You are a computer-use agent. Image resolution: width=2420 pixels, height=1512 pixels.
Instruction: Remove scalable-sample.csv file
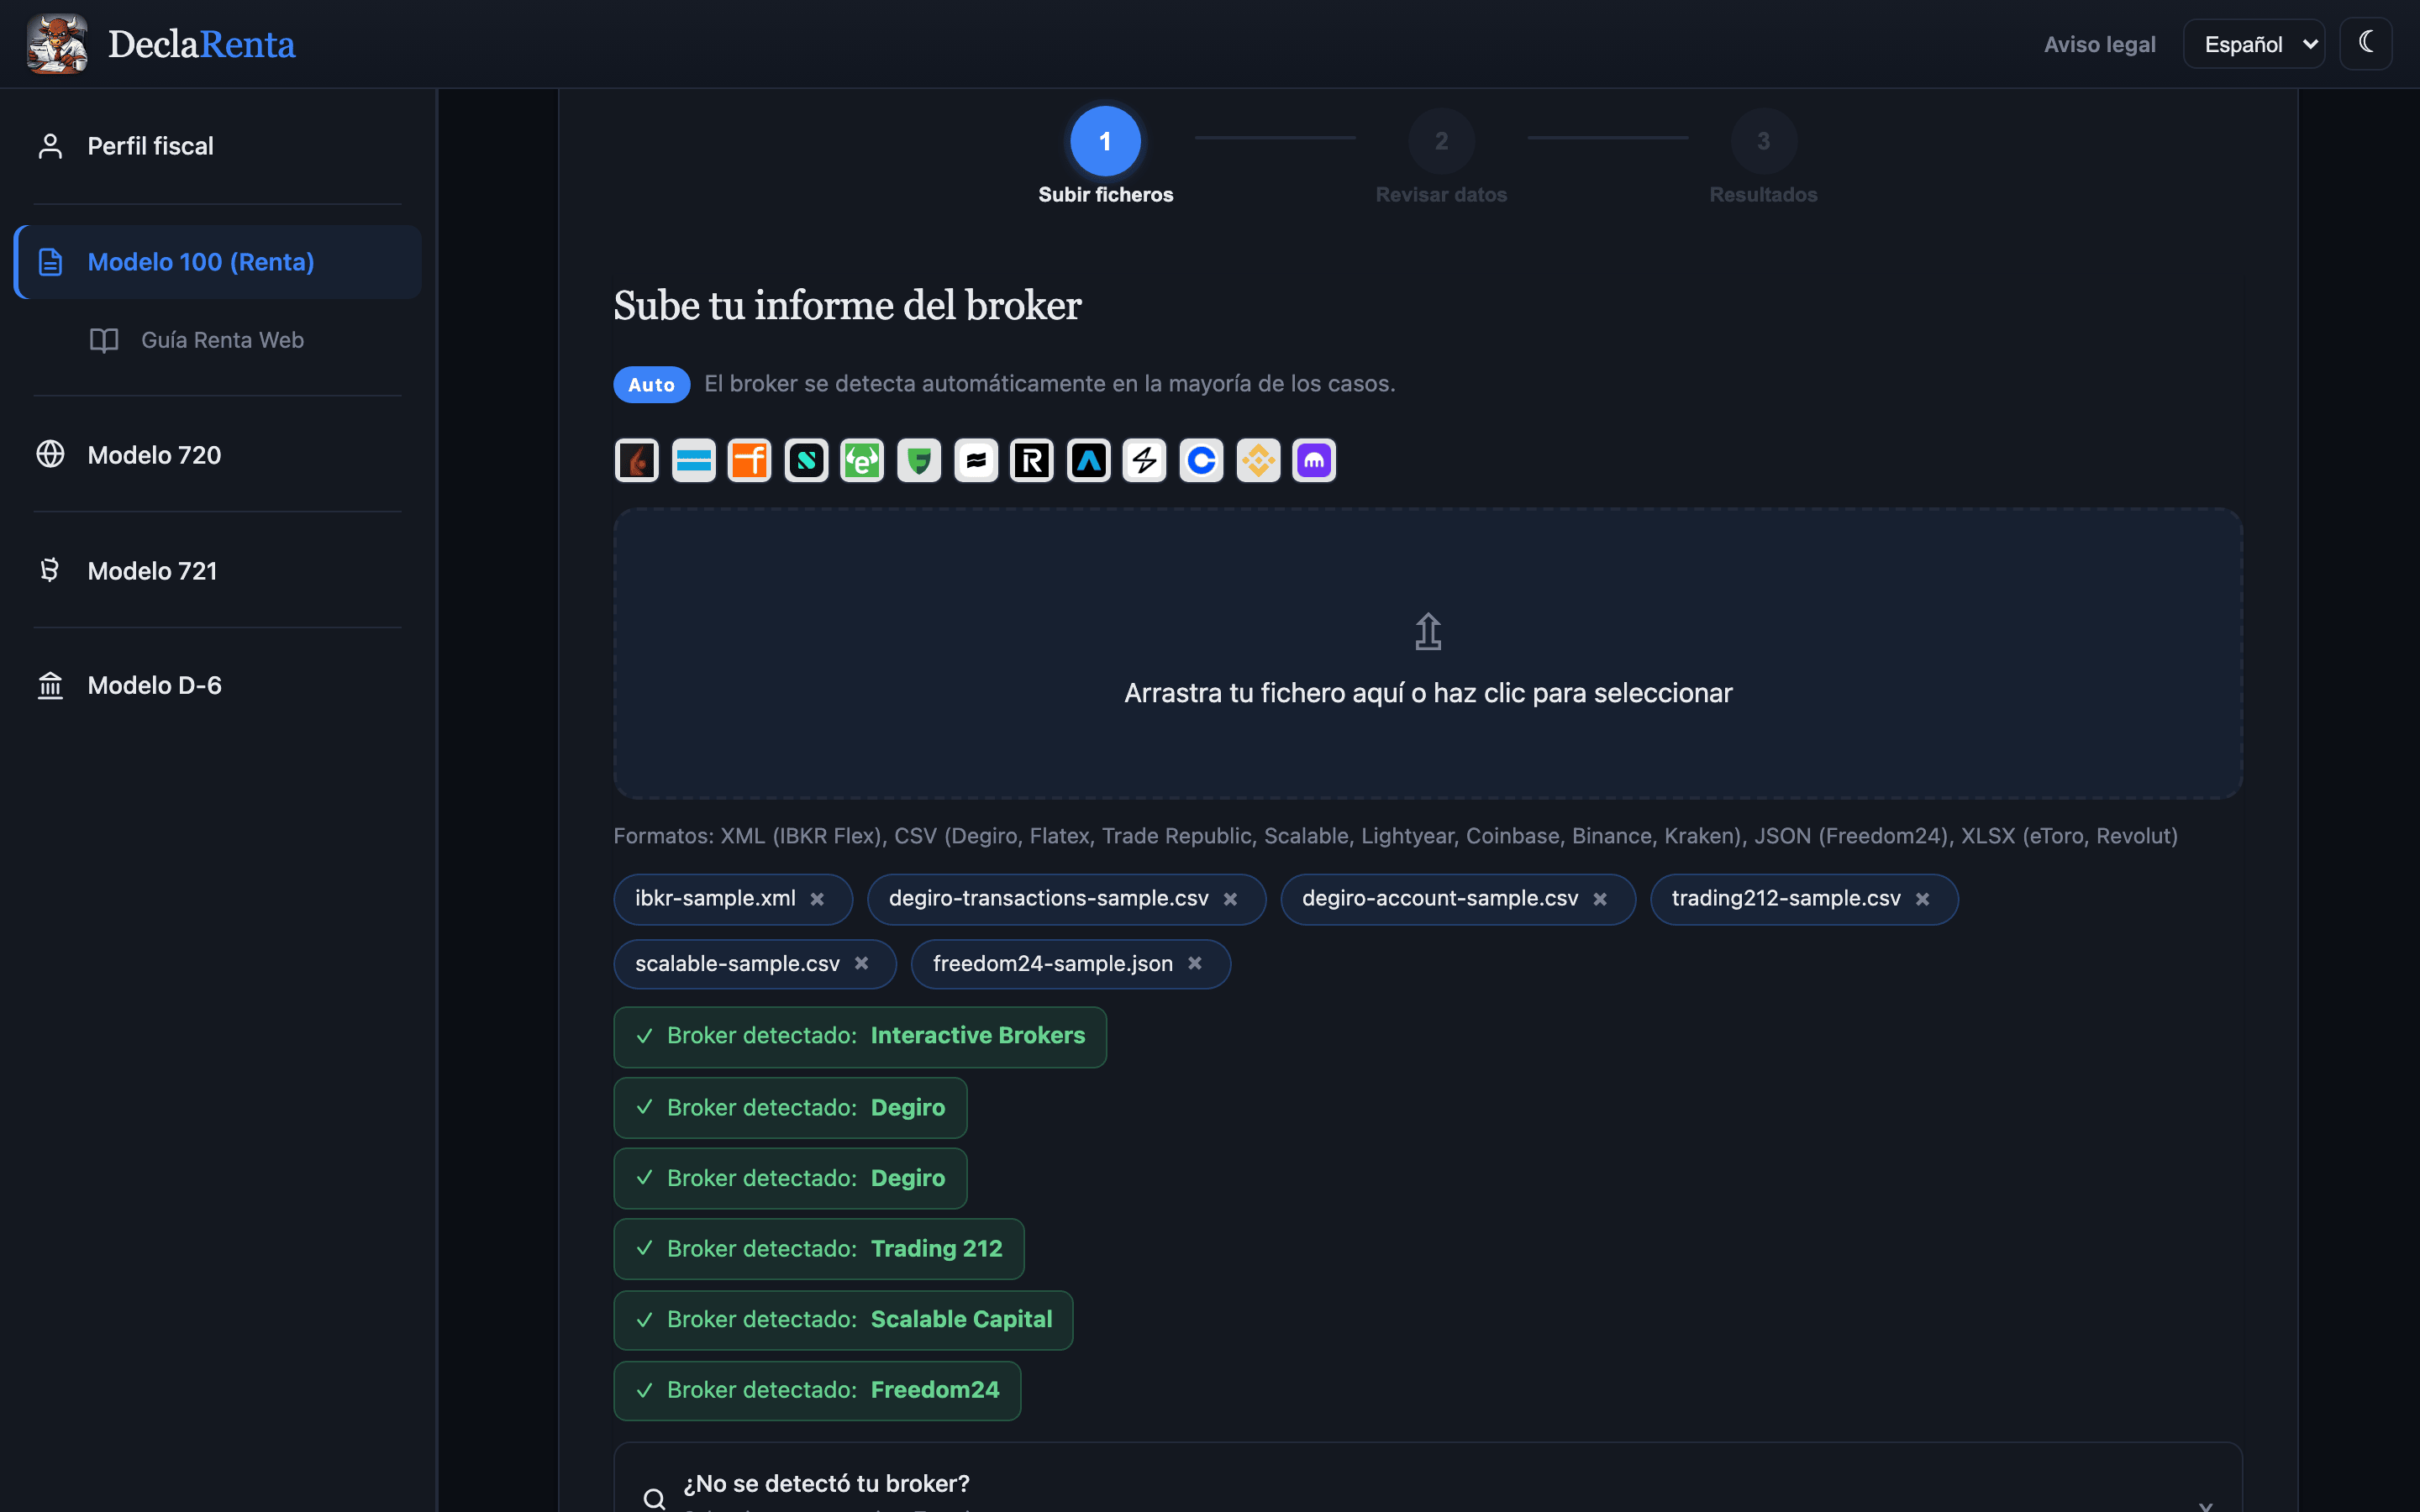861,963
